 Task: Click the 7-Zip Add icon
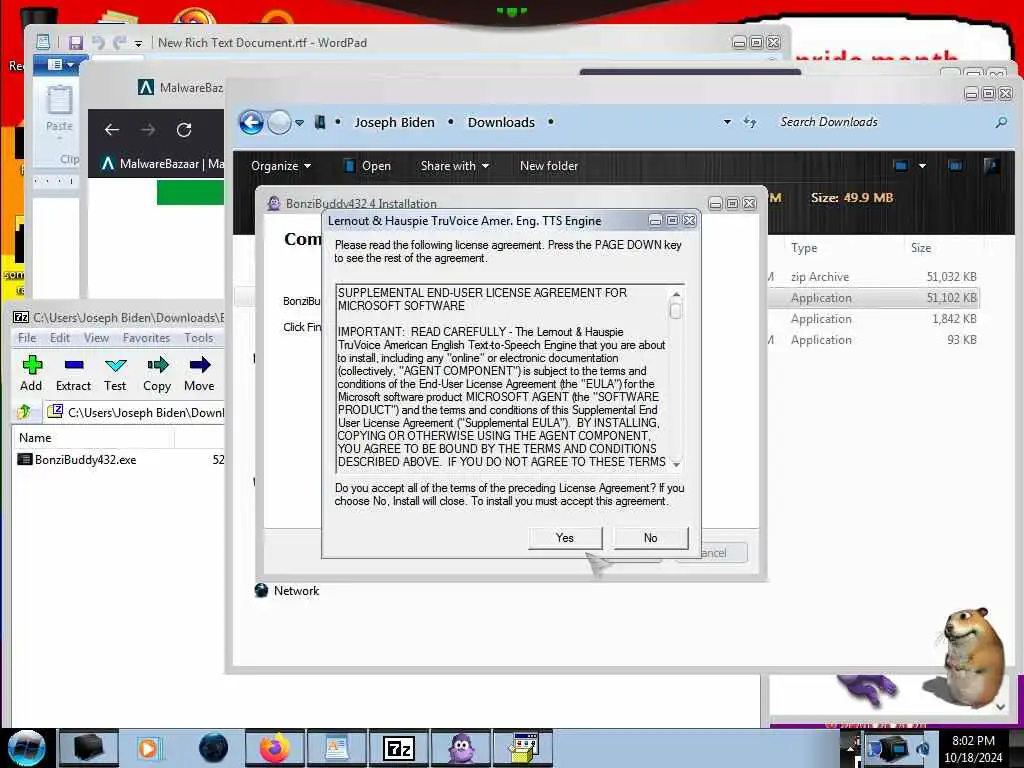coord(31,374)
